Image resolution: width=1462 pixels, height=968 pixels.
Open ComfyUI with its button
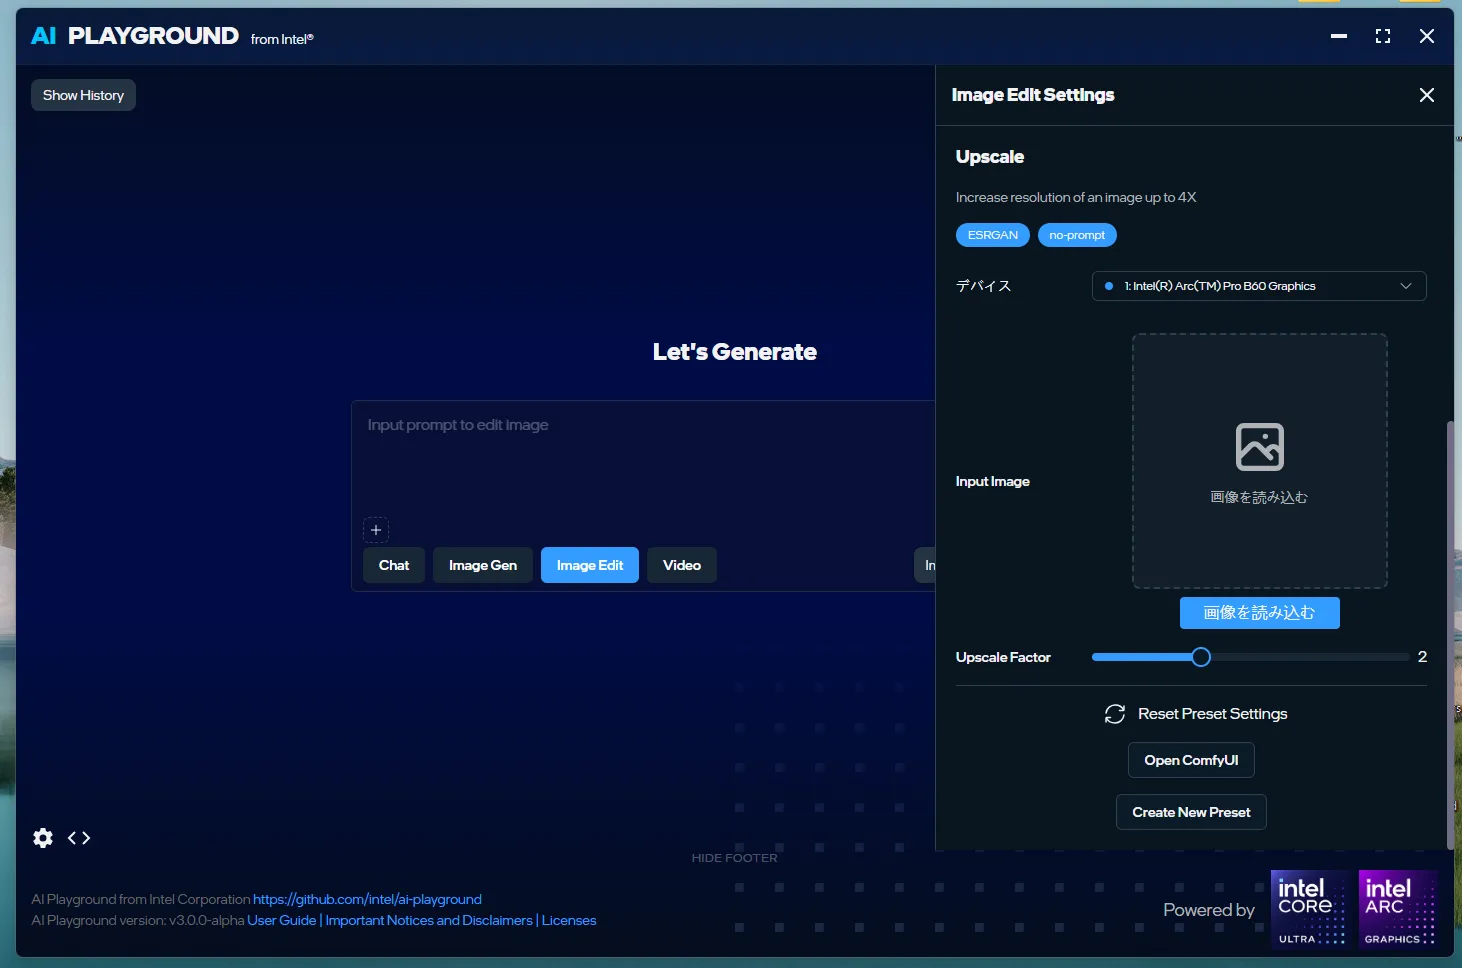pyautogui.click(x=1191, y=760)
